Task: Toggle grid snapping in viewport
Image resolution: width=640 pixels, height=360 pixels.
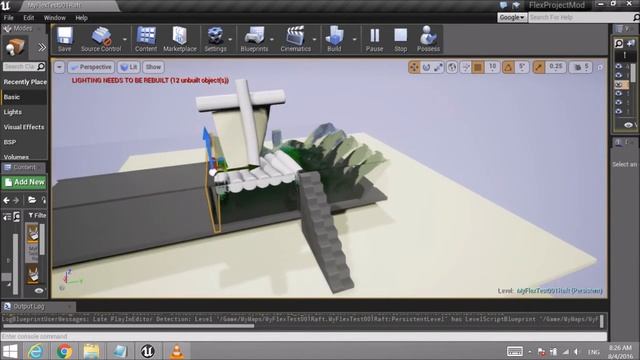Action: click(x=478, y=67)
